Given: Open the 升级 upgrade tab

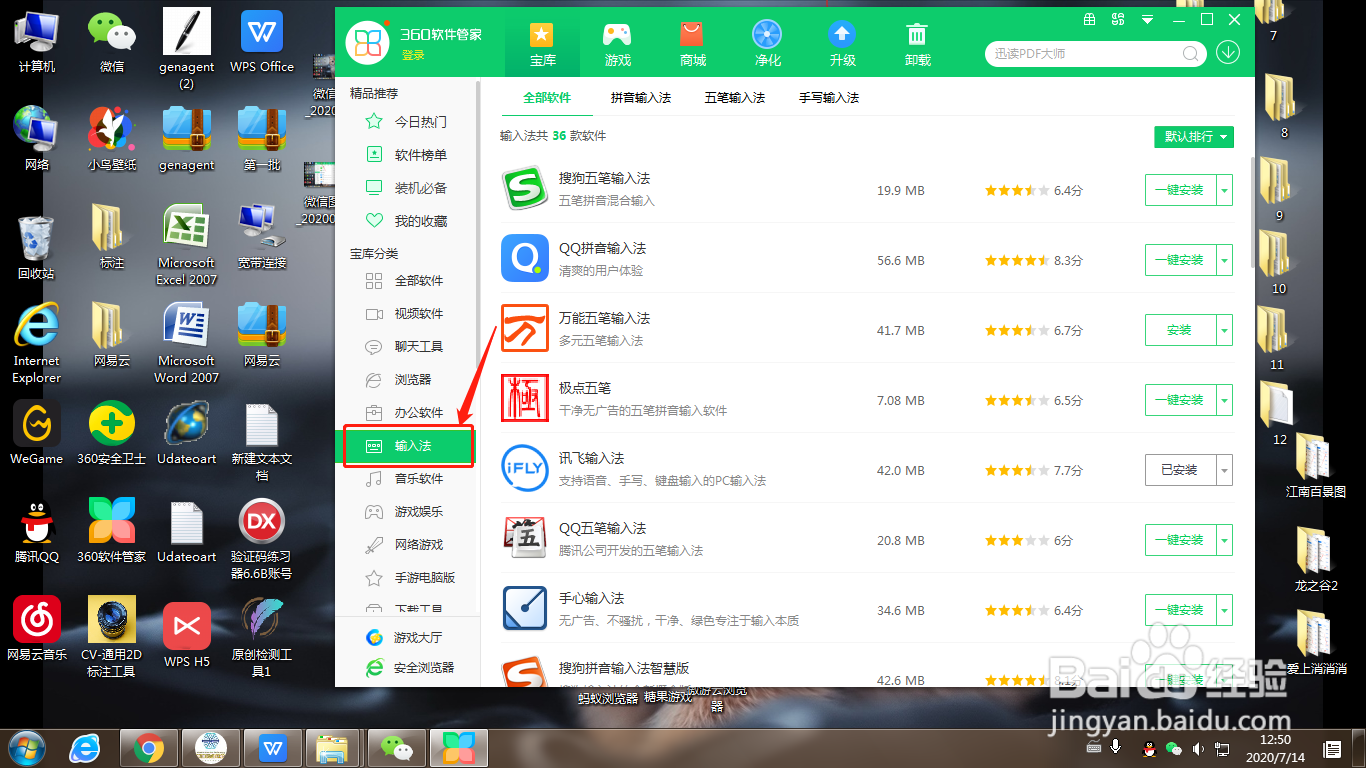Looking at the screenshot, I should point(842,44).
